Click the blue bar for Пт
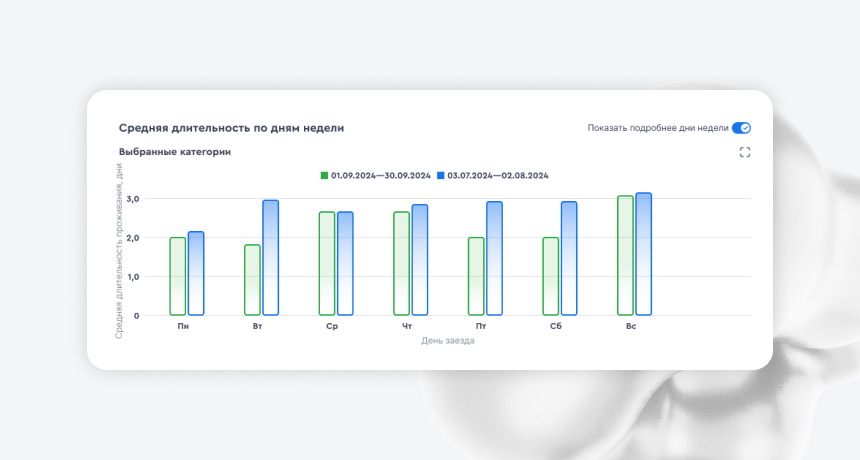The width and height of the screenshot is (860, 460). coord(494,258)
